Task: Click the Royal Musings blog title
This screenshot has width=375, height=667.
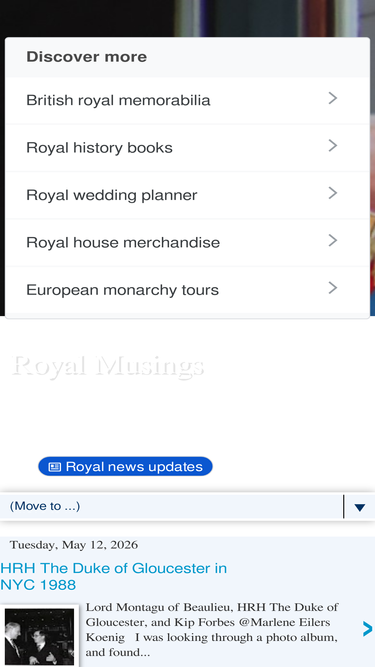Action: [108, 366]
